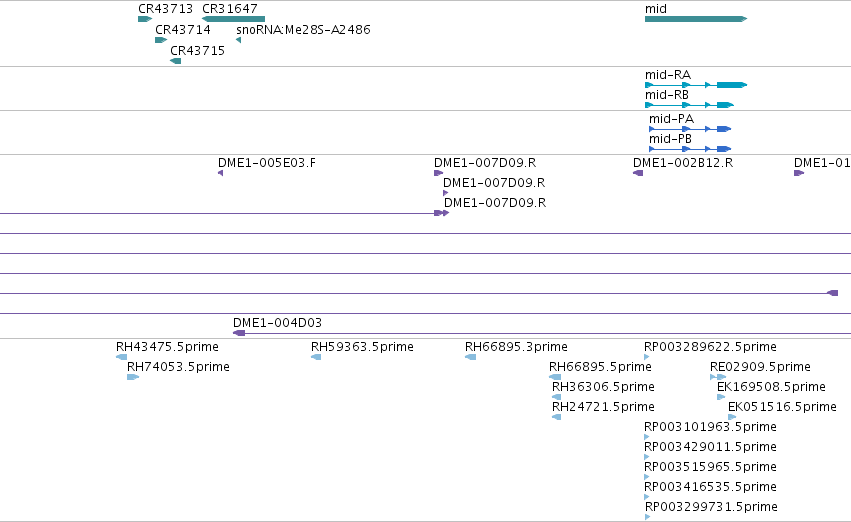Click the RE02909.5prime EST label
This screenshot has width=851, height=522.
(760, 367)
